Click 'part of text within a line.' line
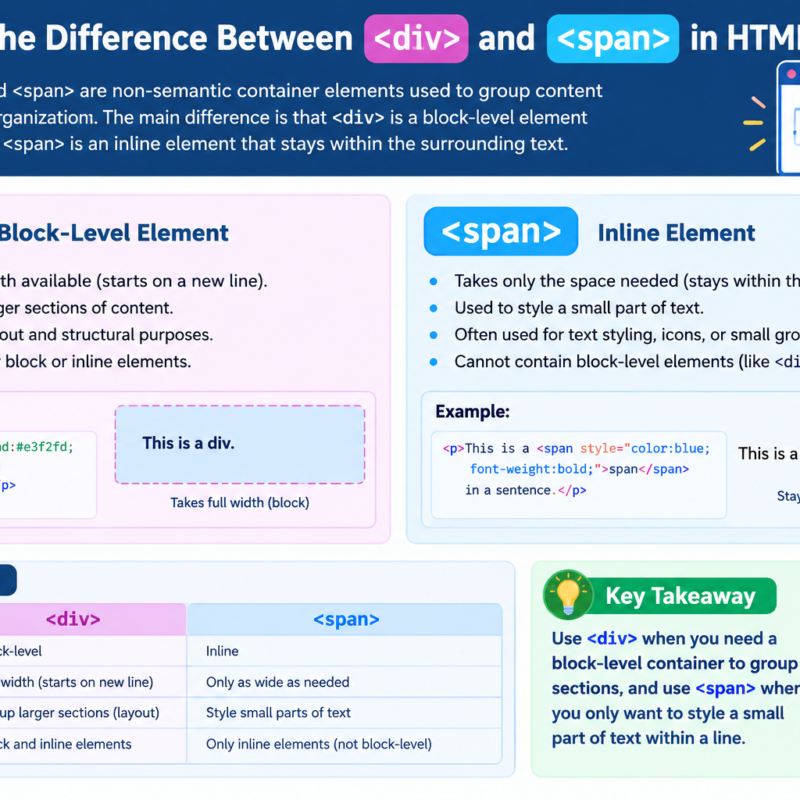Viewport: 800px width, 800px height. pyautogui.click(x=648, y=738)
